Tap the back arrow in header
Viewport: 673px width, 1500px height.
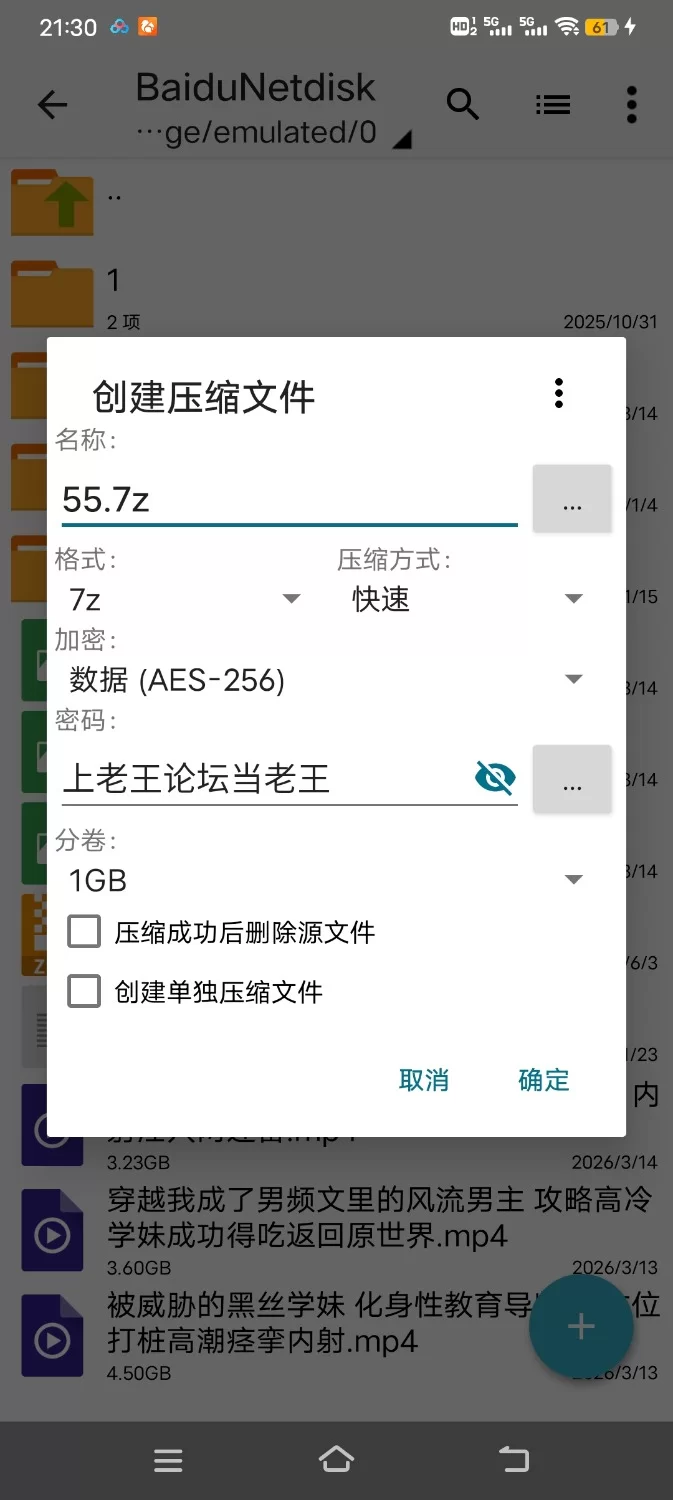point(52,105)
